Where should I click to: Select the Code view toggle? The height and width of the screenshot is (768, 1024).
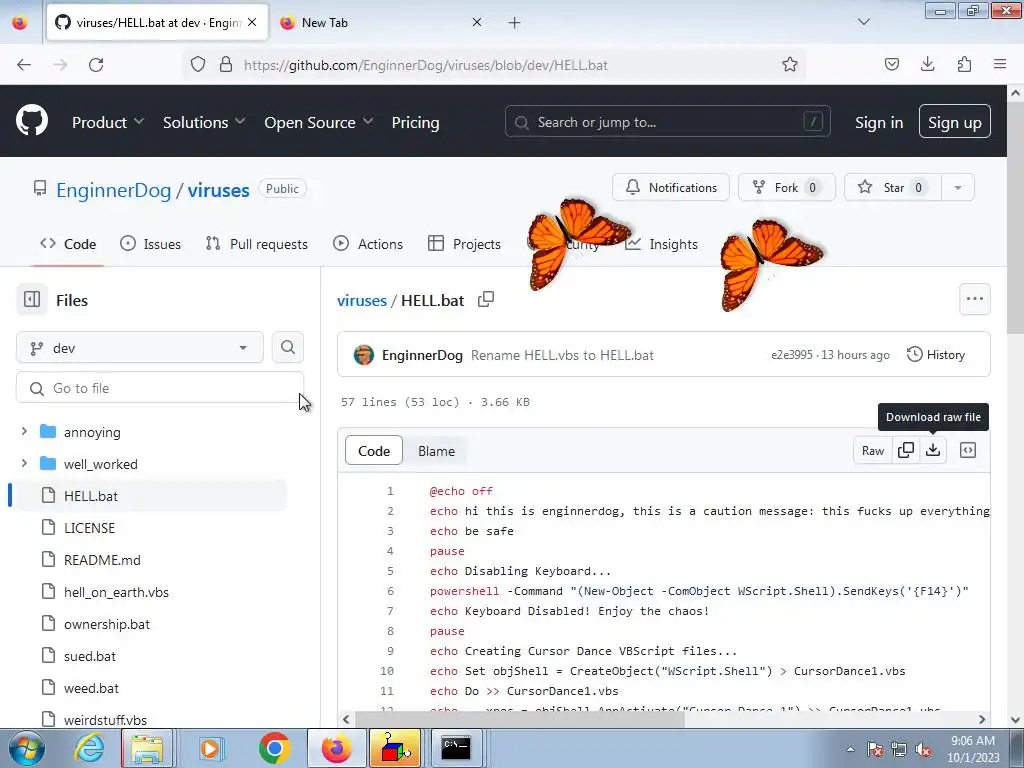tap(374, 451)
